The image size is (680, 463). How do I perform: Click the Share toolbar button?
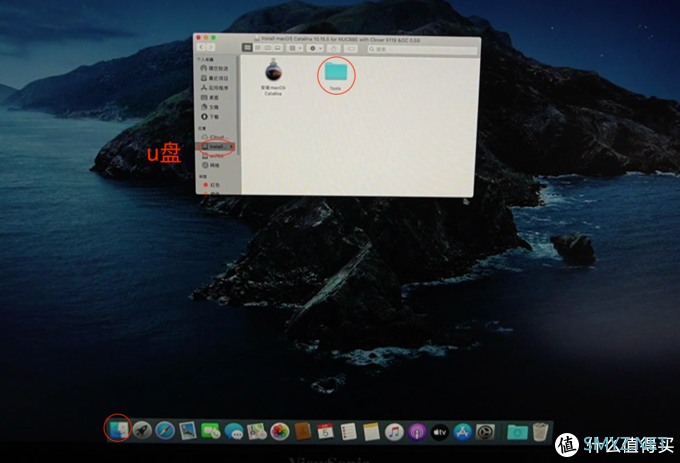click(333, 49)
